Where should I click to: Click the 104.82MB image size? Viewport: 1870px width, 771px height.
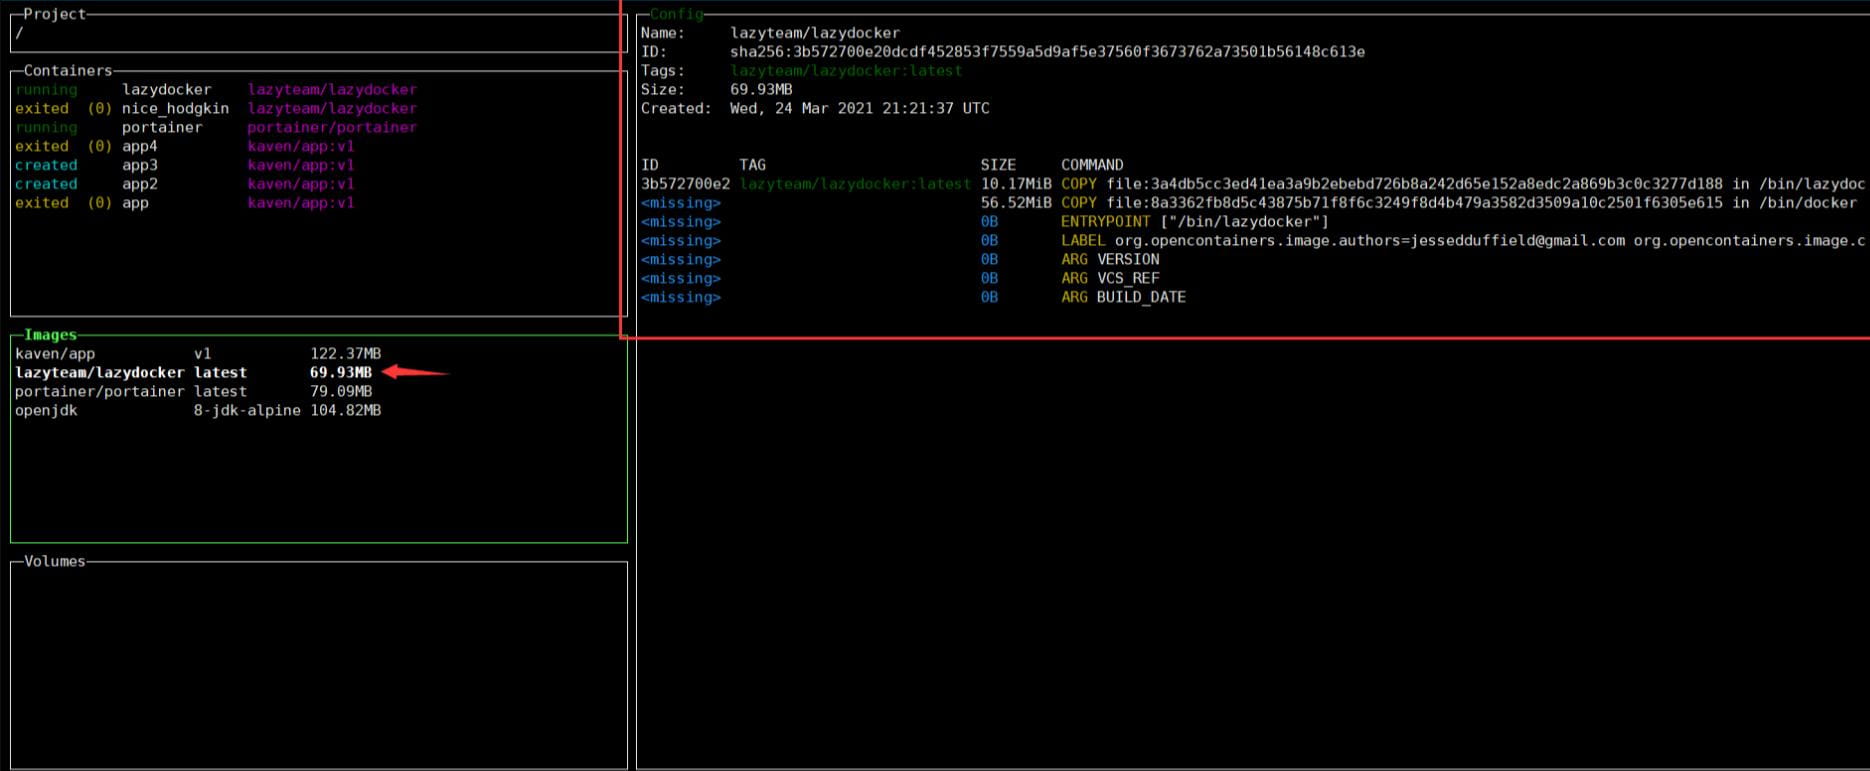click(345, 411)
